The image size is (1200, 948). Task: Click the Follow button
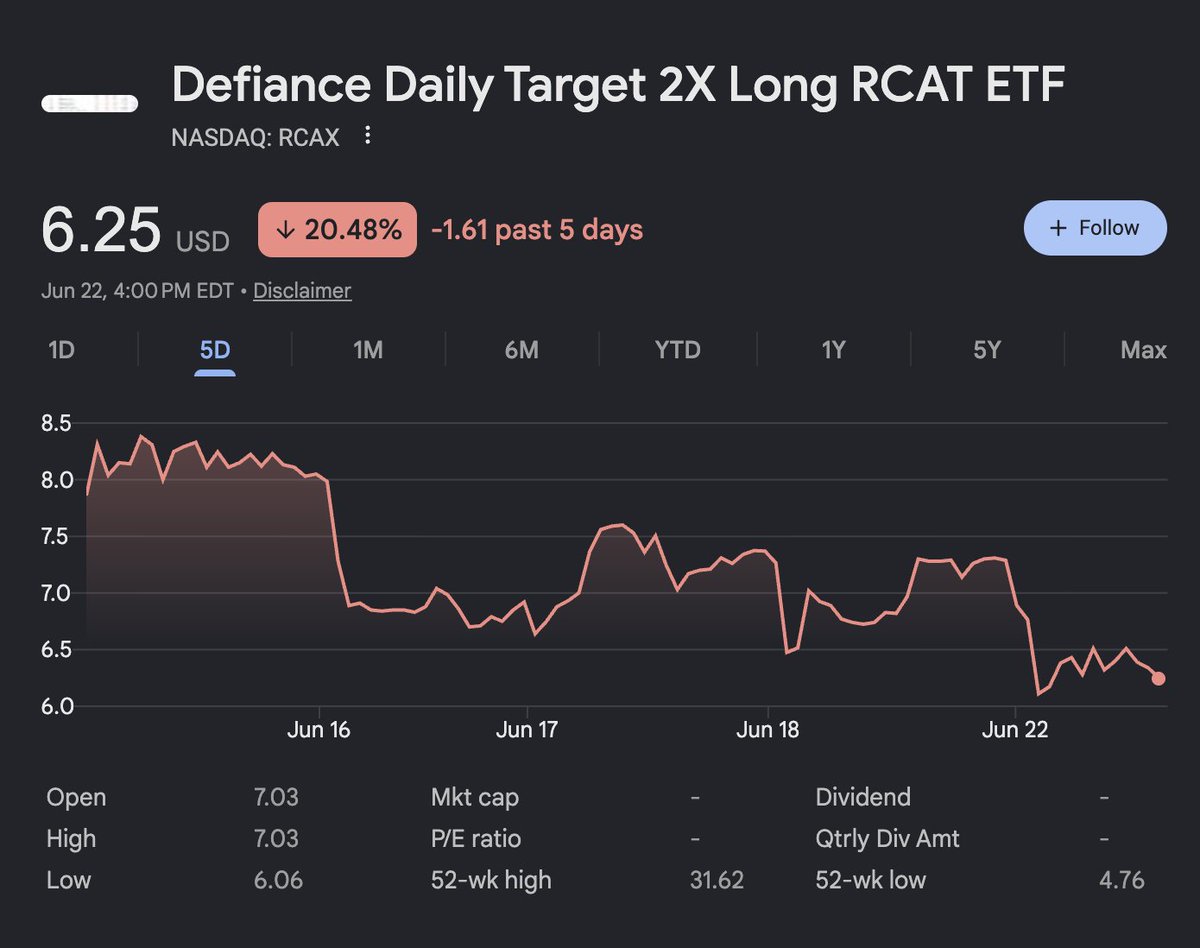click(x=1095, y=228)
